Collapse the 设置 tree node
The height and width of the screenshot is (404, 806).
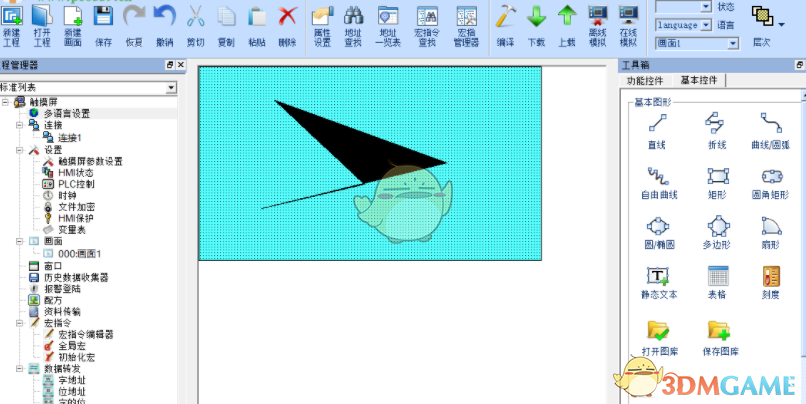pos(20,150)
